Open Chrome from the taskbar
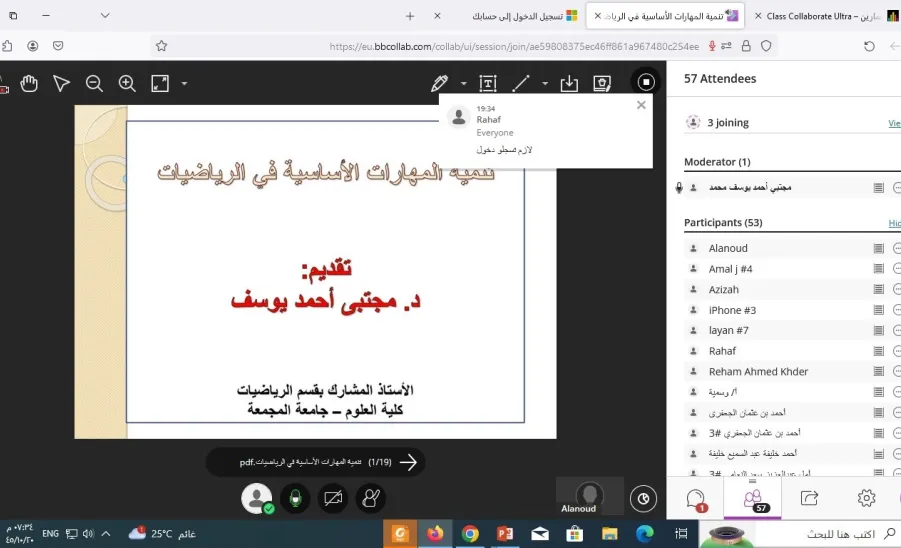 click(x=470, y=534)
